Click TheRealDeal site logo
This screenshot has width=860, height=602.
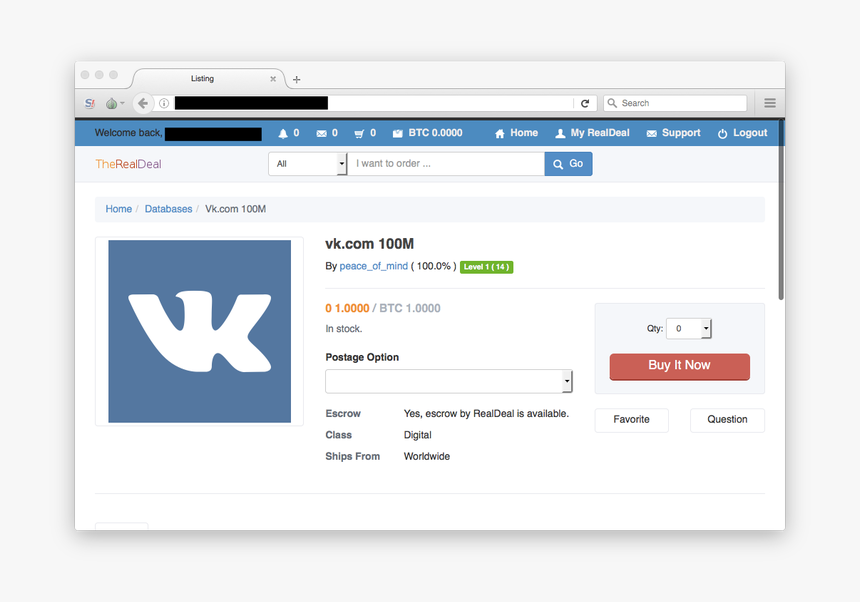[128, 164]
